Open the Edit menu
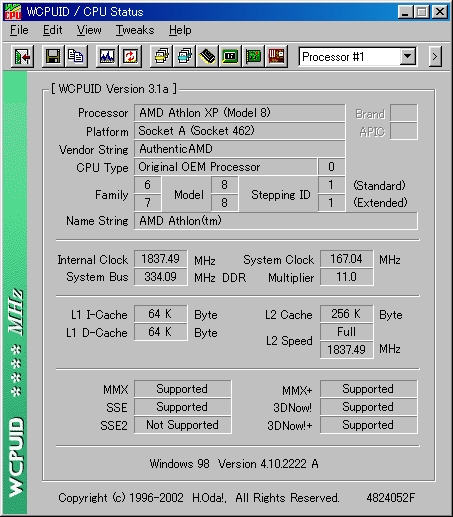The image size is (453, 517). tap(52, 30)
